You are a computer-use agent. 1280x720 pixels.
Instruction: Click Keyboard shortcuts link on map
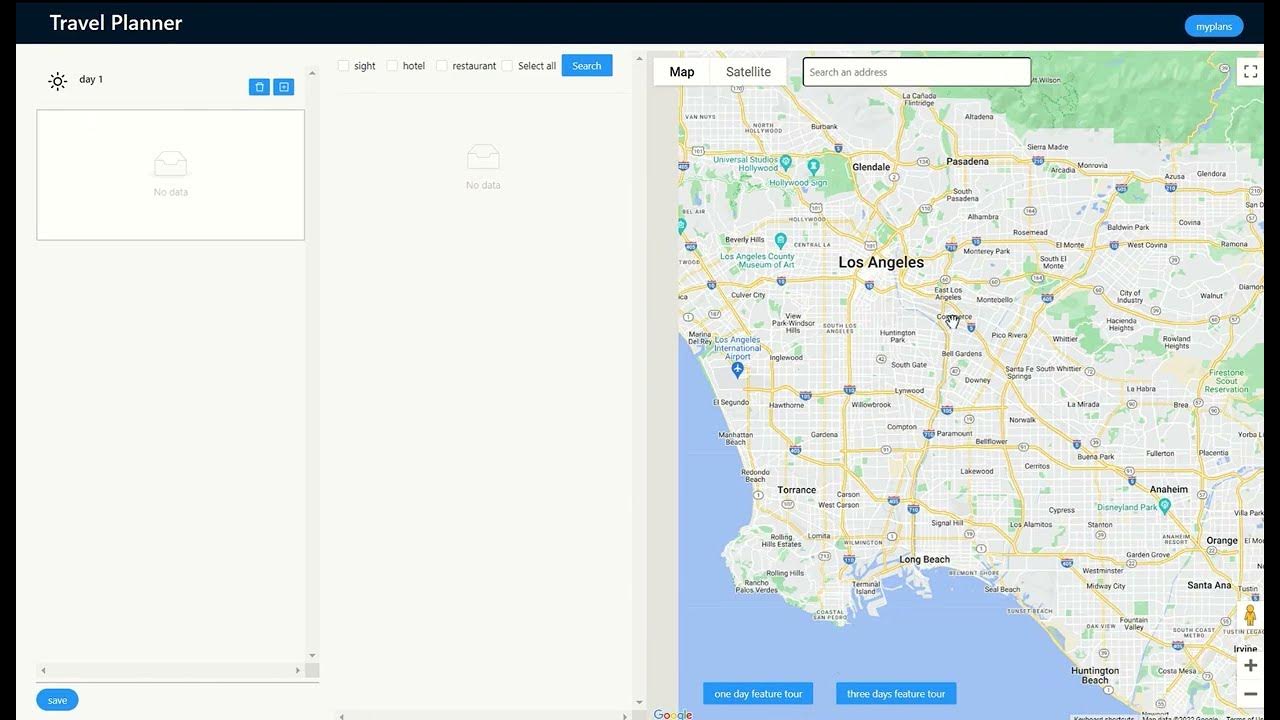[1105, 717]
